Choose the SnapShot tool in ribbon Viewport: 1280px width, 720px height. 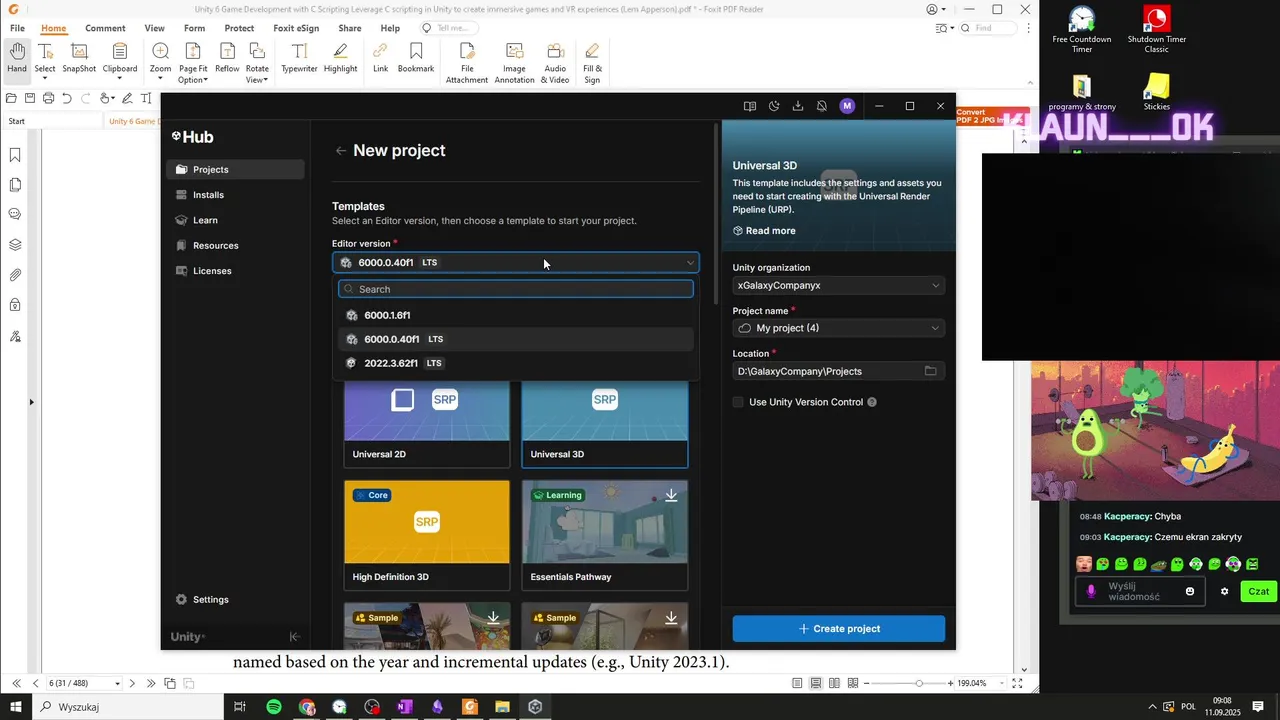click(79, 59)
